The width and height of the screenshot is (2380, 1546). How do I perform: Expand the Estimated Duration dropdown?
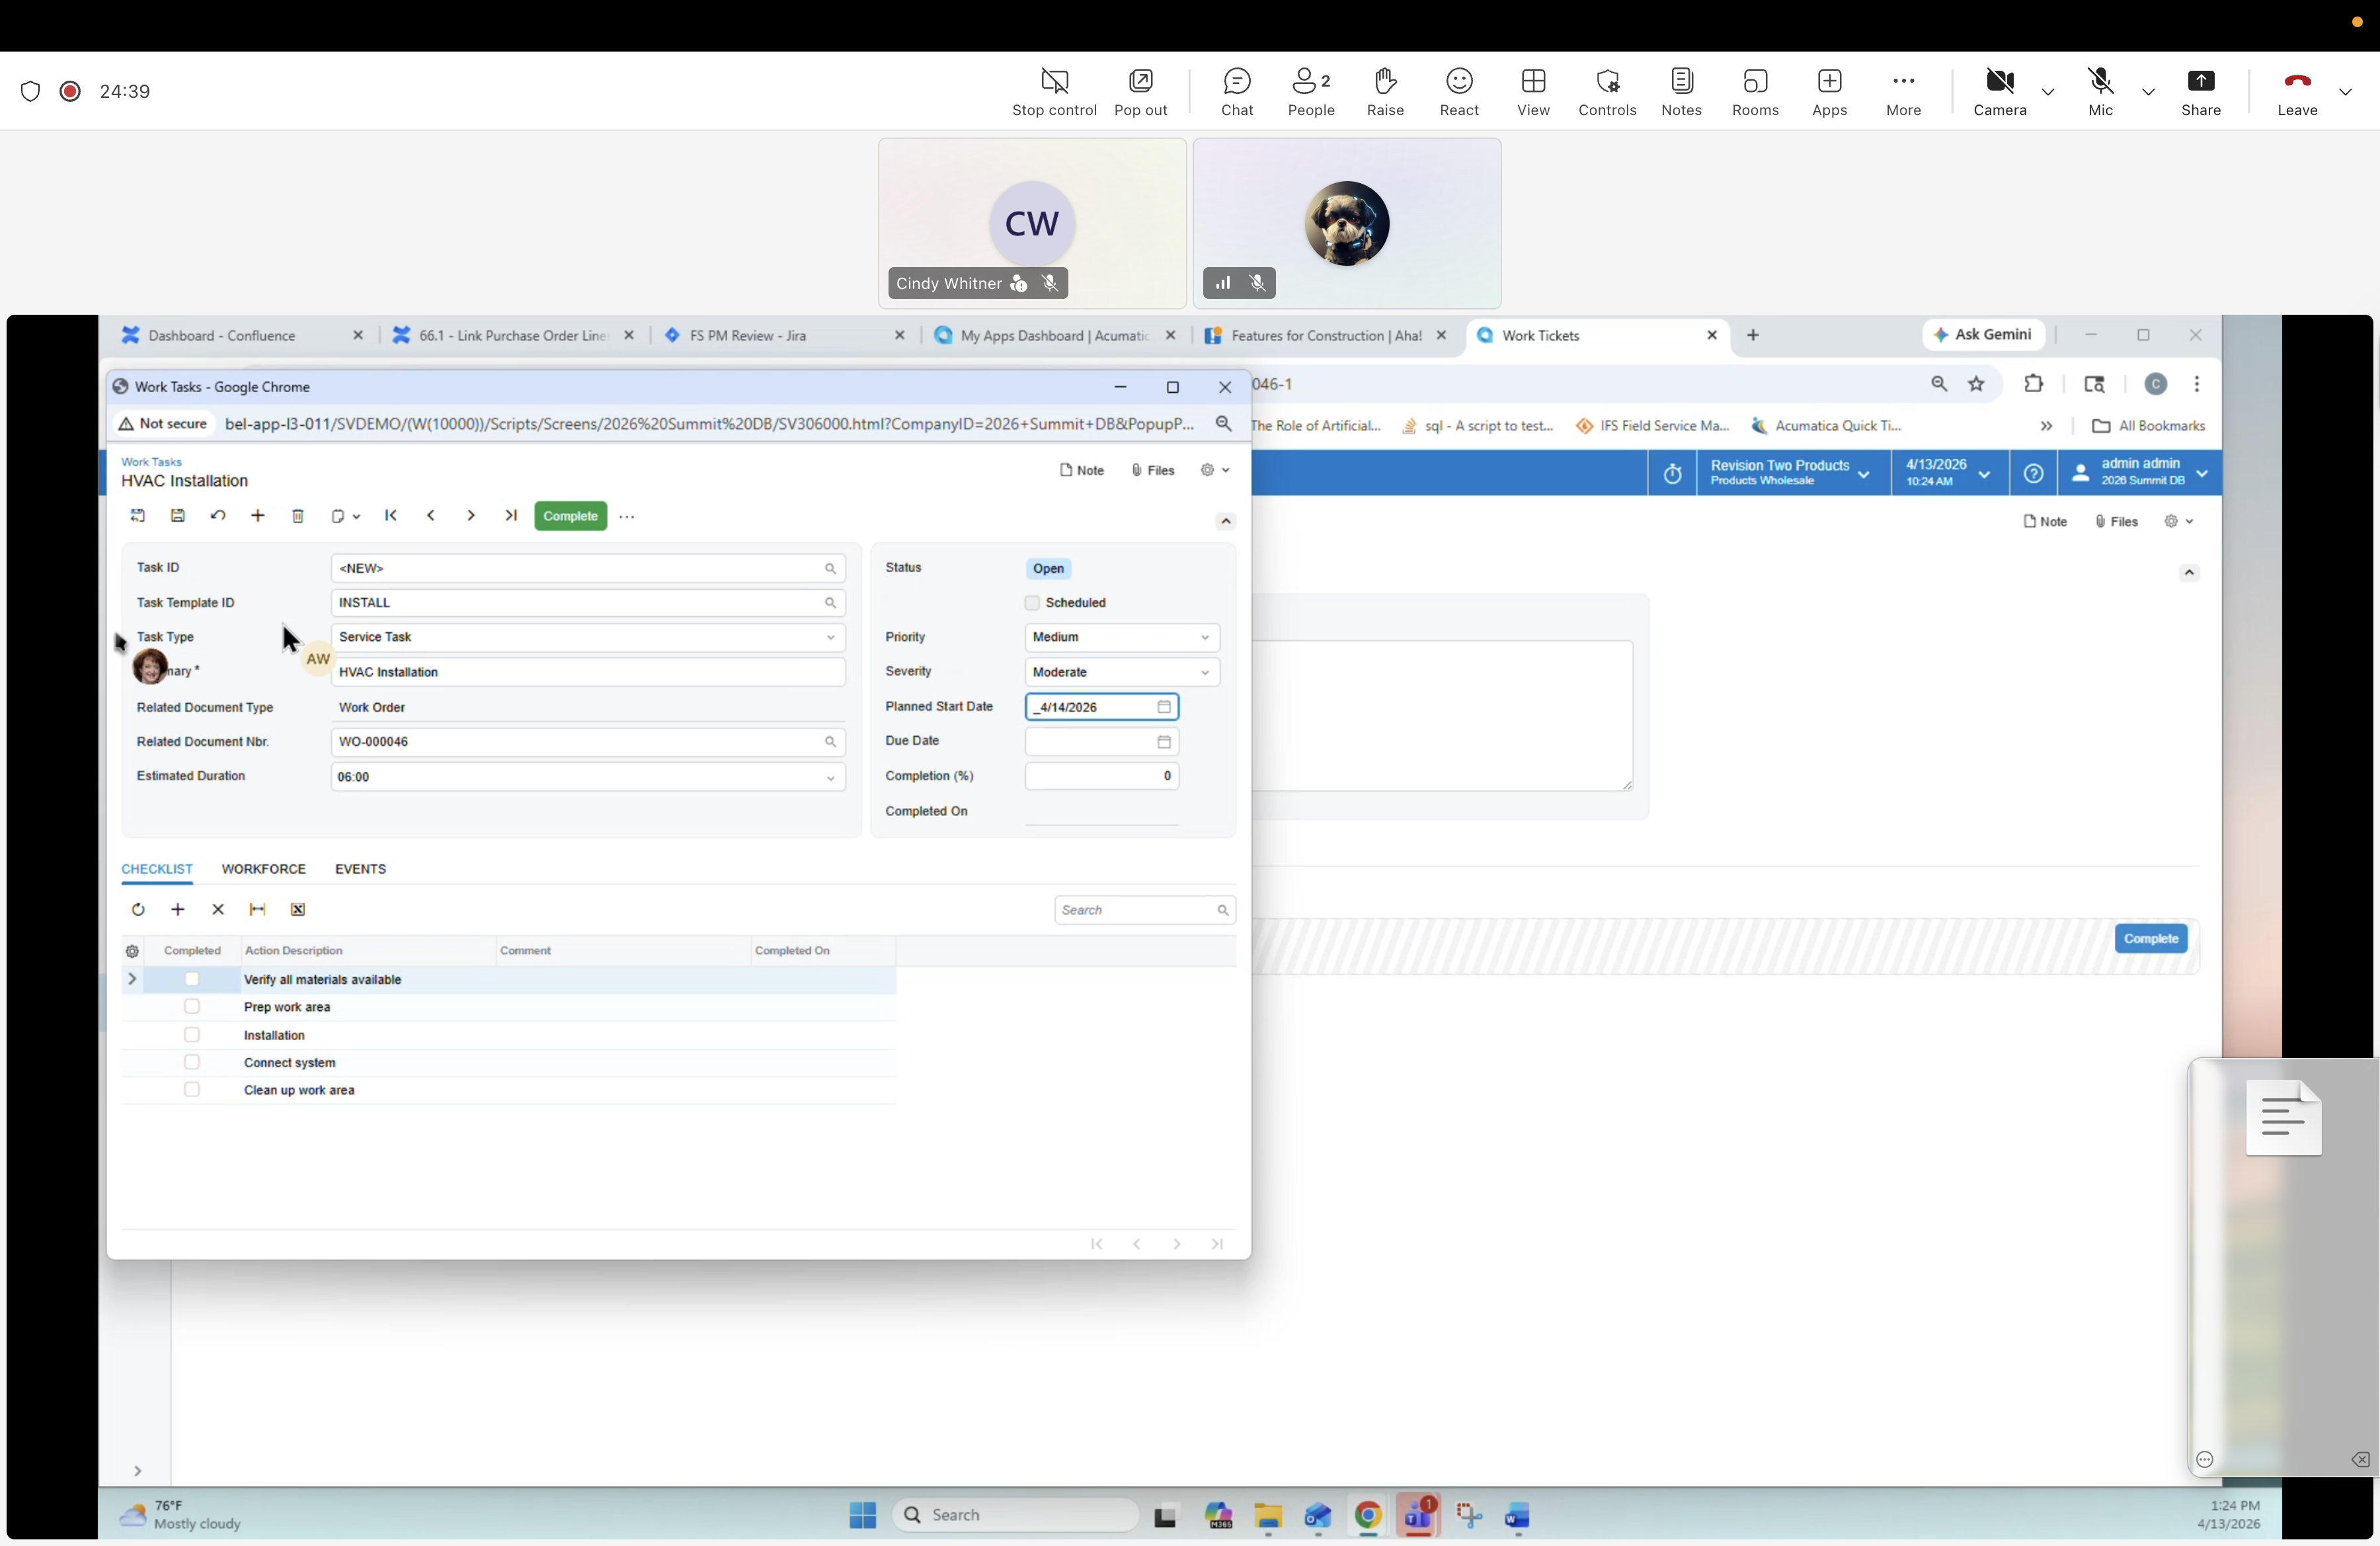coord(831,777)
